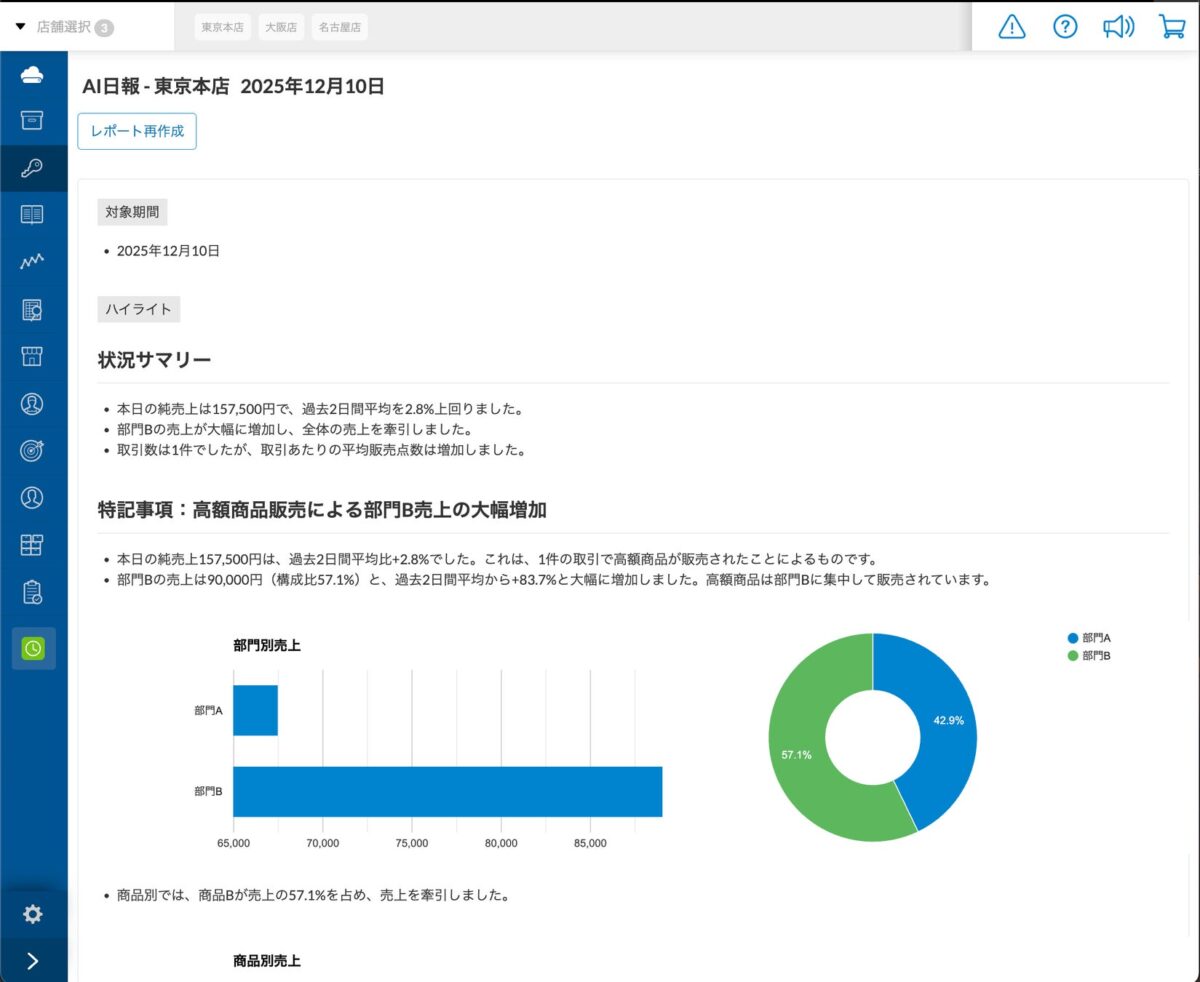Click the 部門B bar in the chart
The height and width of the screenshot is (982, 1200).
447,792
